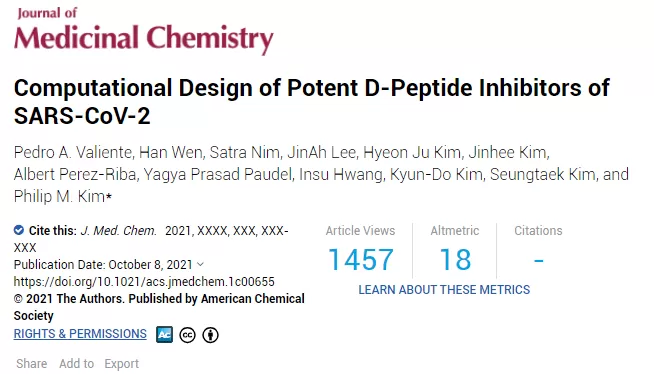Open the Journal of Medicinal Chemistry logo
654x374 pixels.
pos(143,31)
